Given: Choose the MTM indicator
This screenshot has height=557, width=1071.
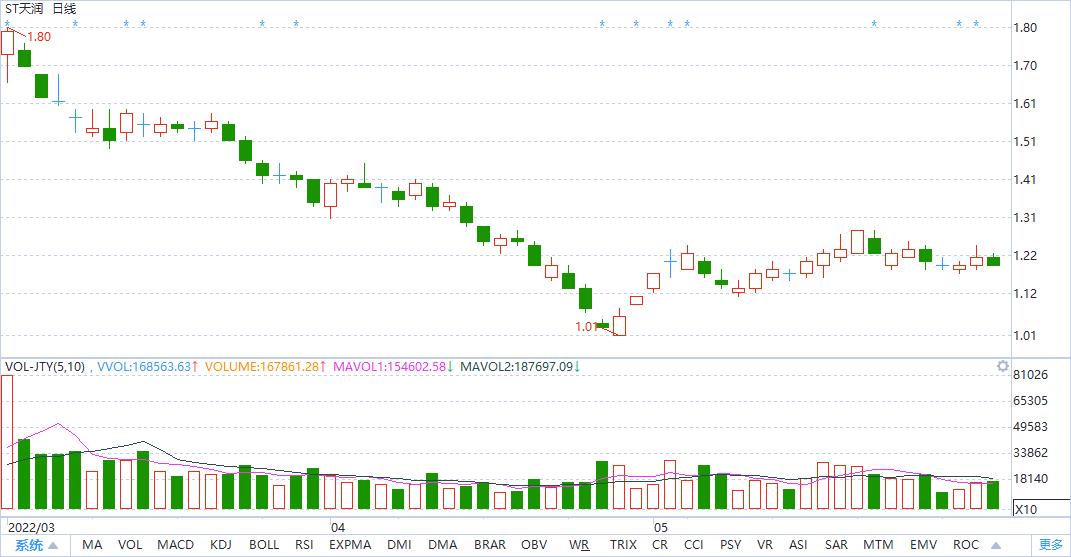Looking at the screenshot, I should (878, 545).
